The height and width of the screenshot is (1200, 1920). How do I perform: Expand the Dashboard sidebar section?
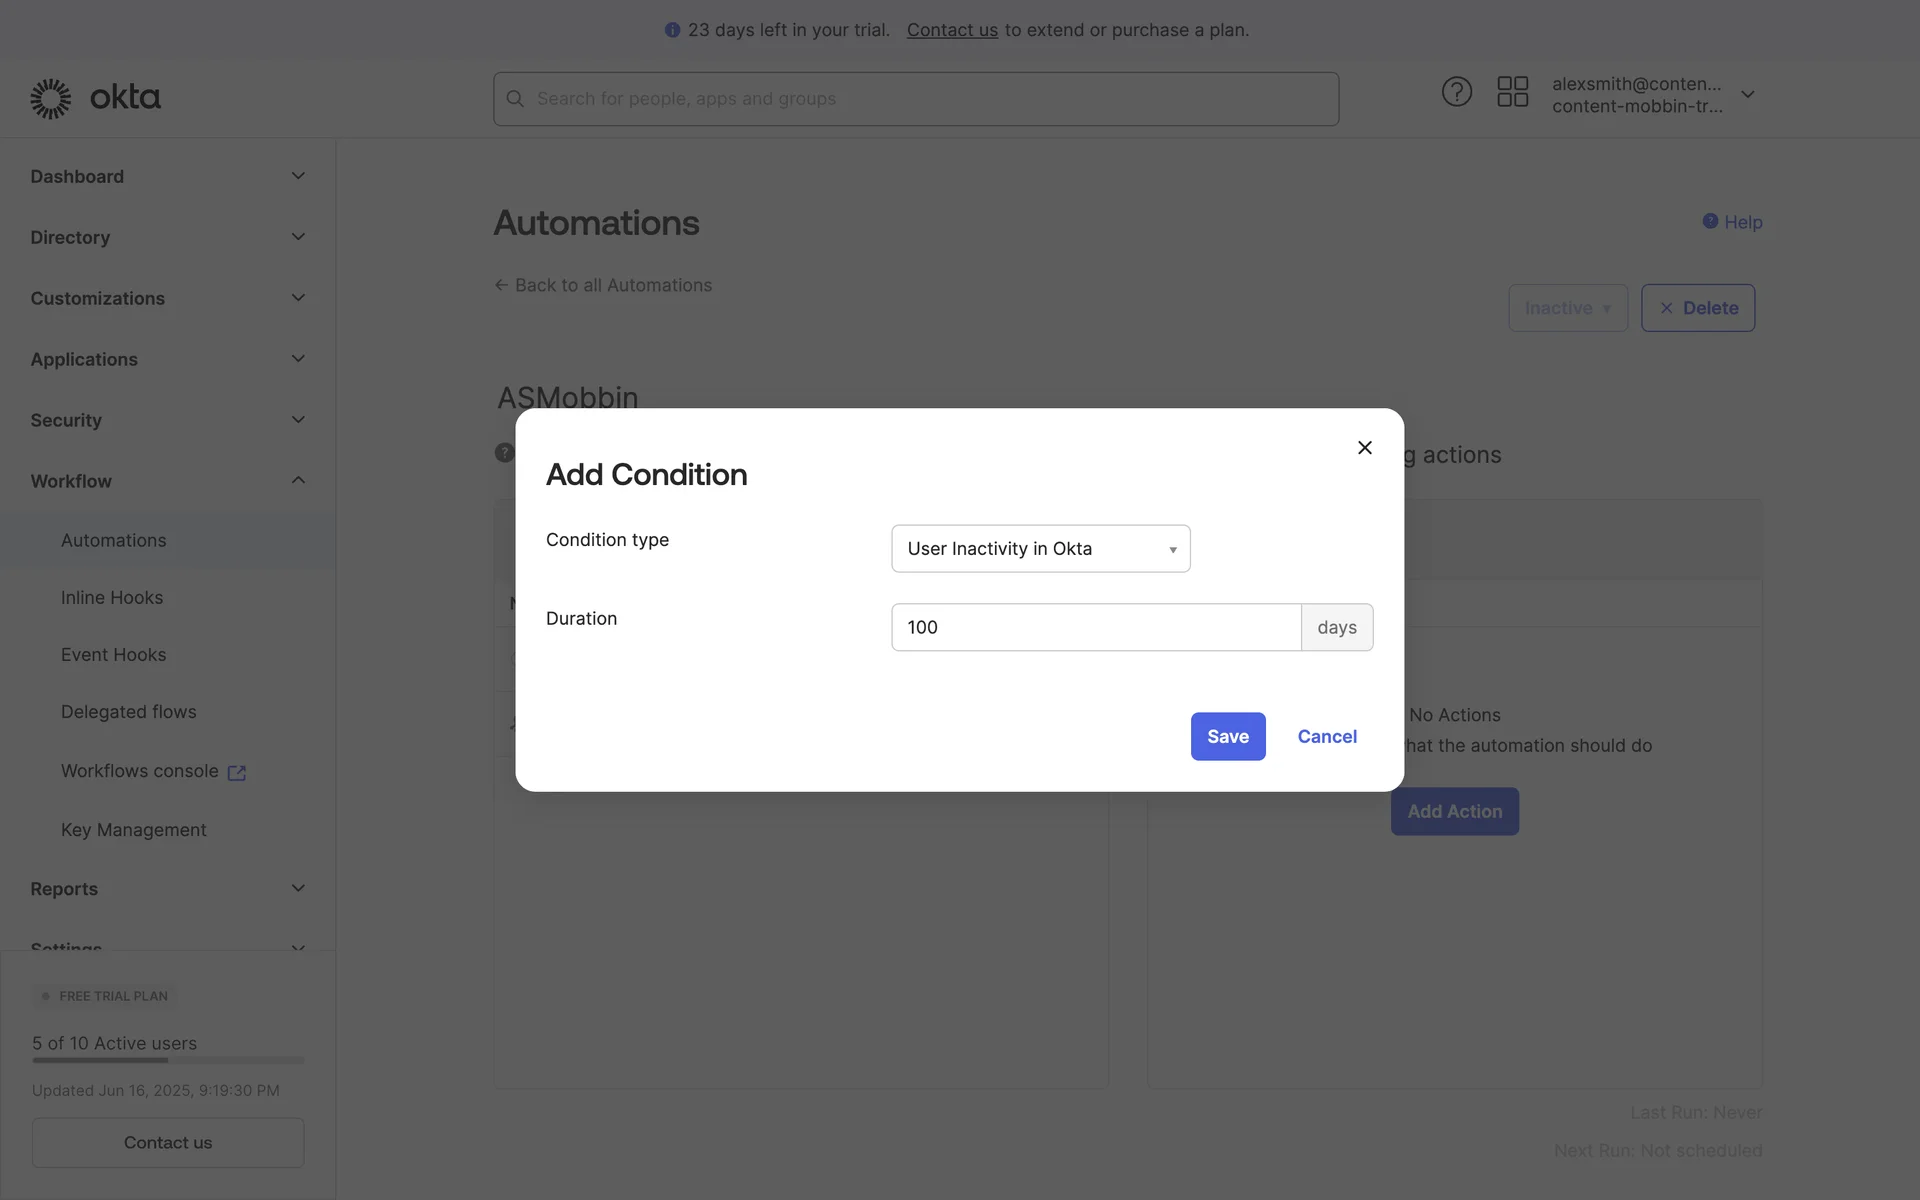click(297, 176)
